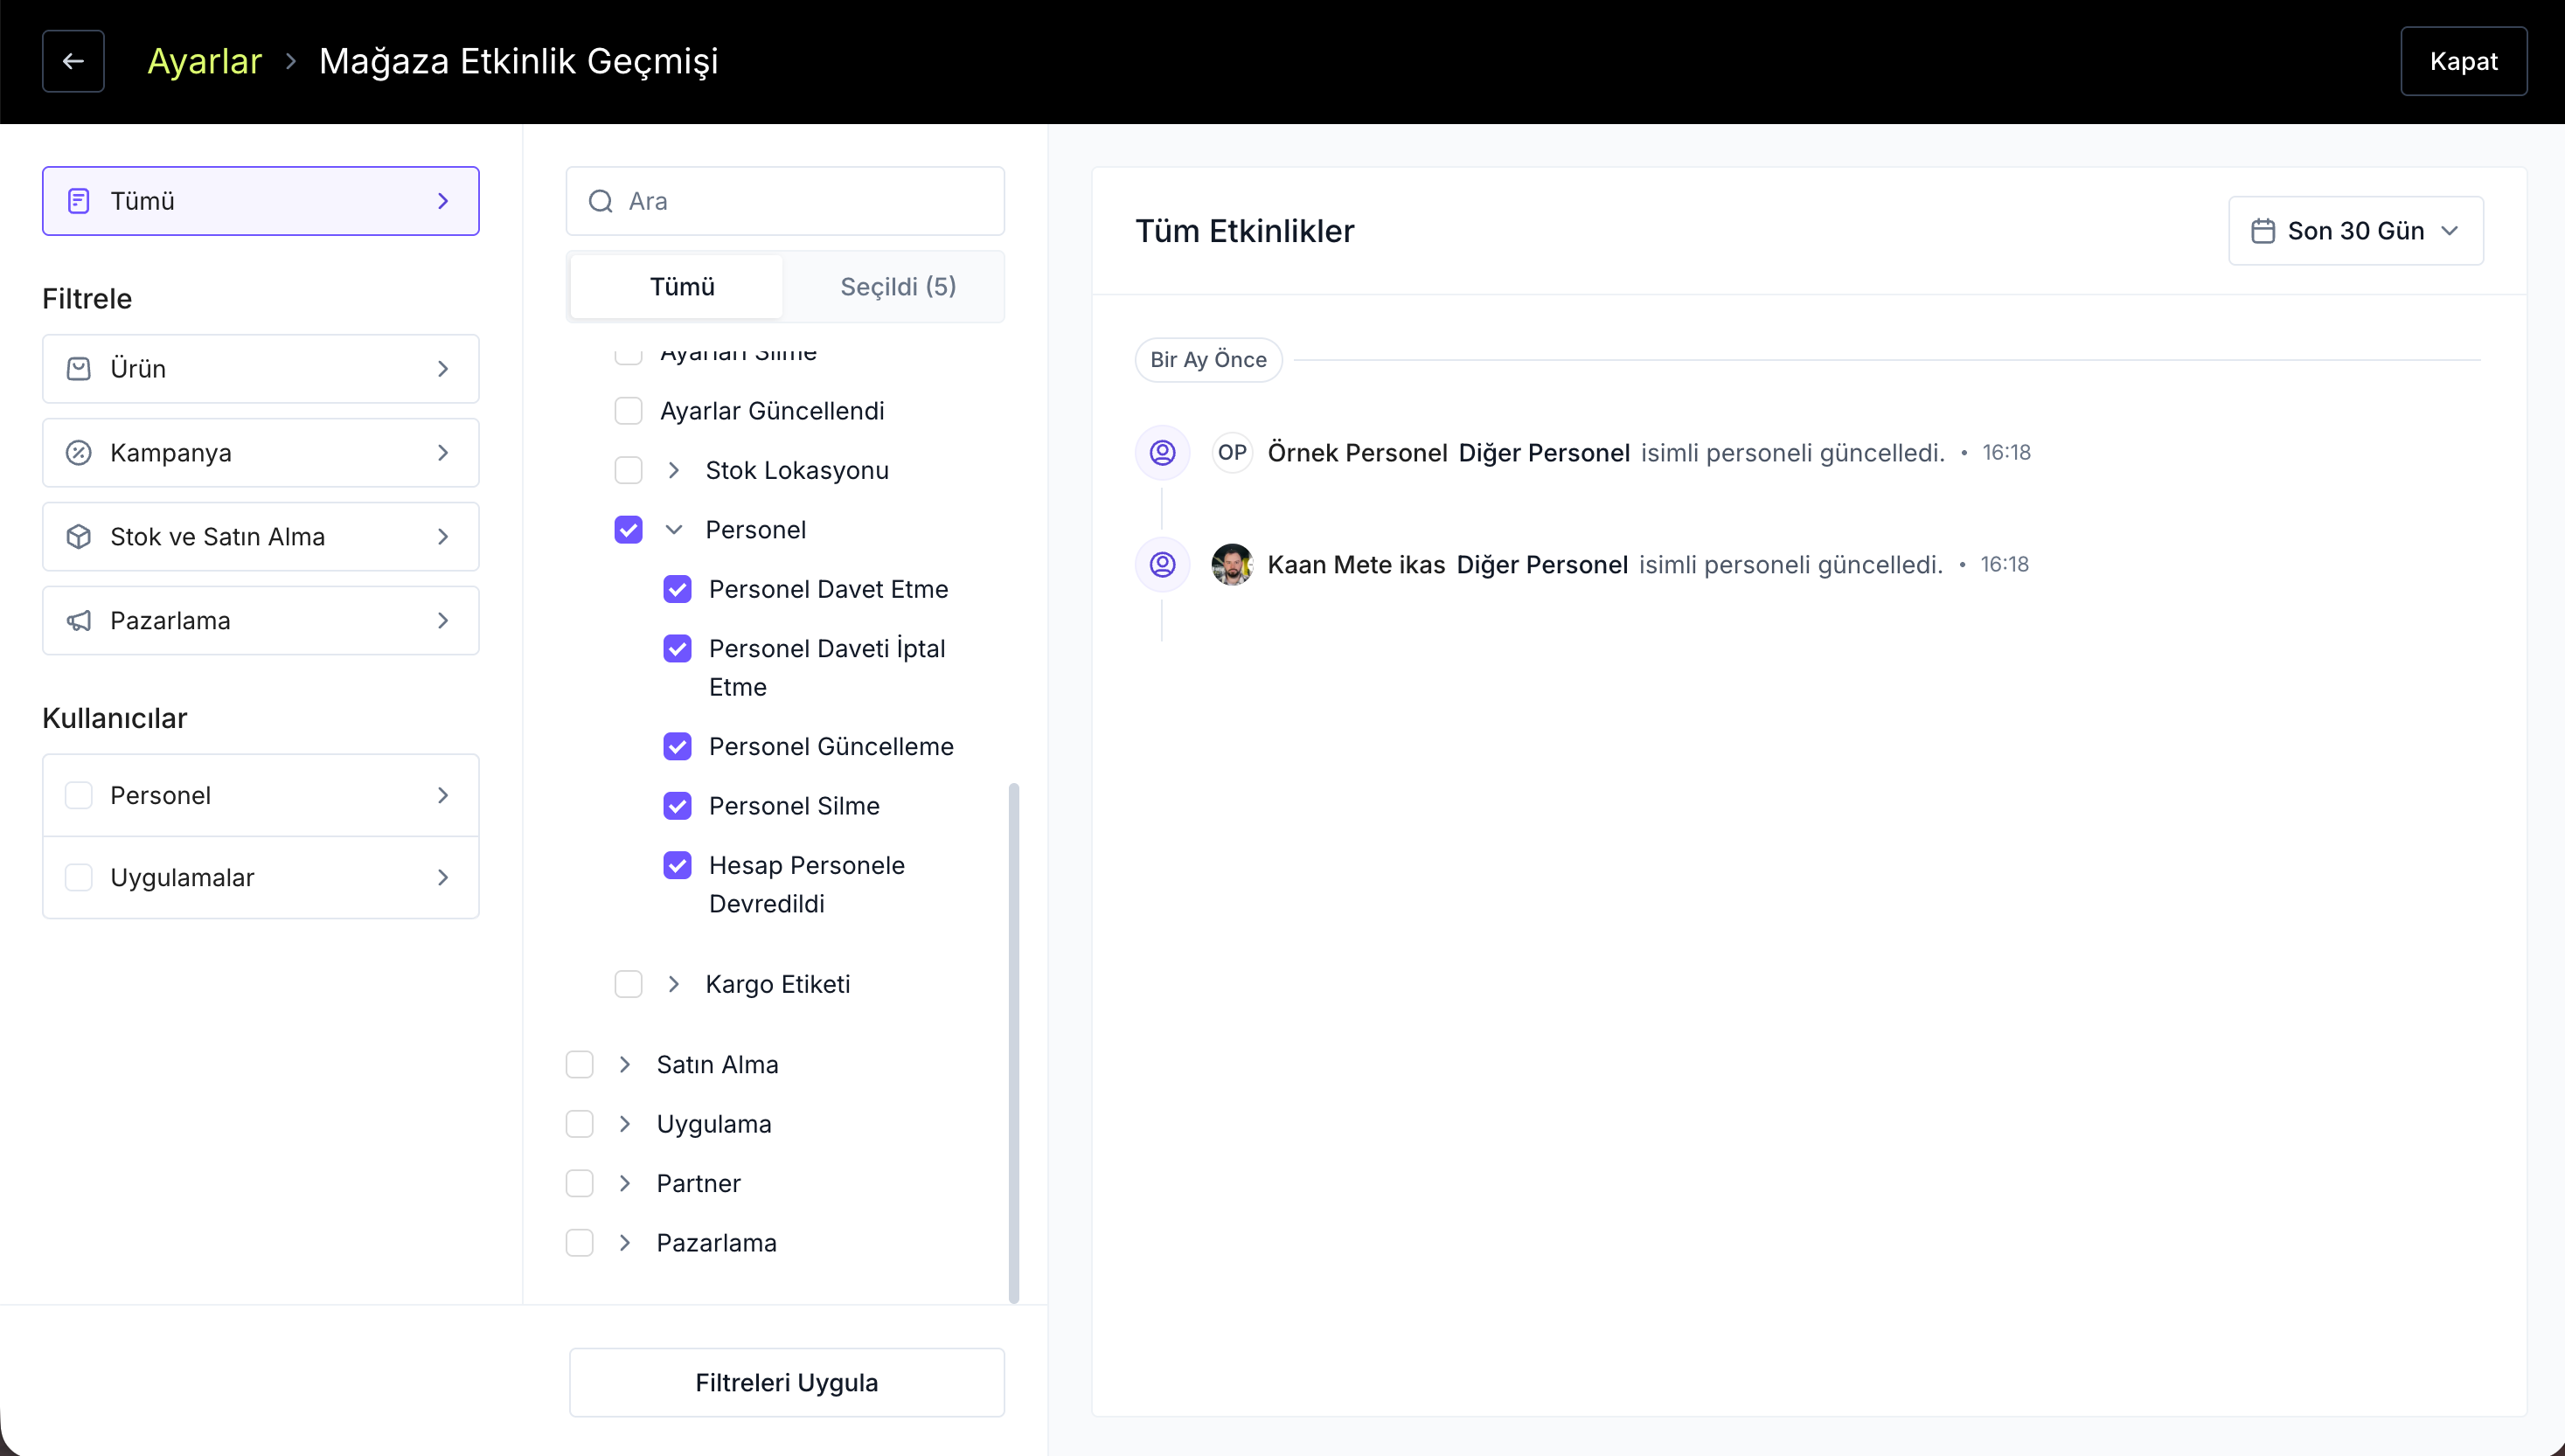Click the user icon on the Kaan Mete ikas event
This screenshot has height=1456, width=2565.
coord(1162,565)
